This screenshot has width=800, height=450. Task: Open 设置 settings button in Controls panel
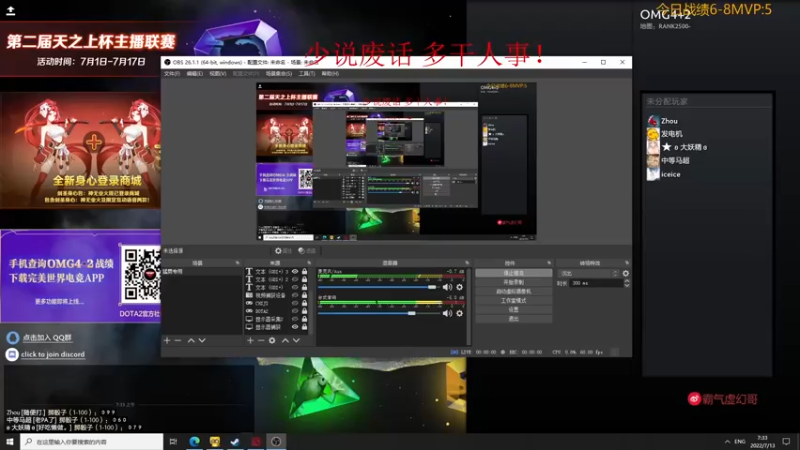(514, 310)
